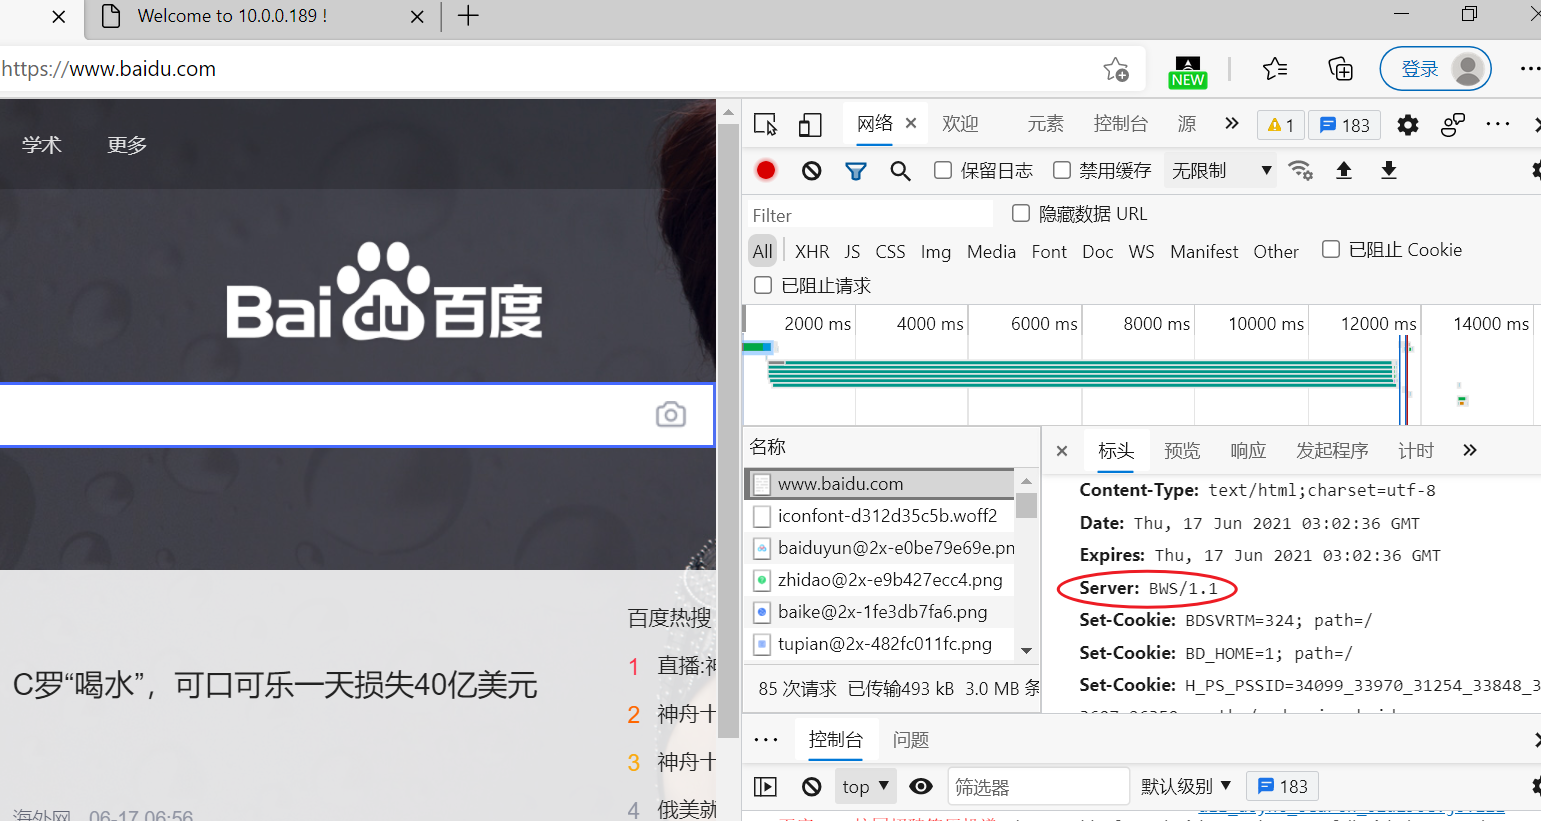Filter requests by XHR type
1541x821 pixels.
point(811,251)
